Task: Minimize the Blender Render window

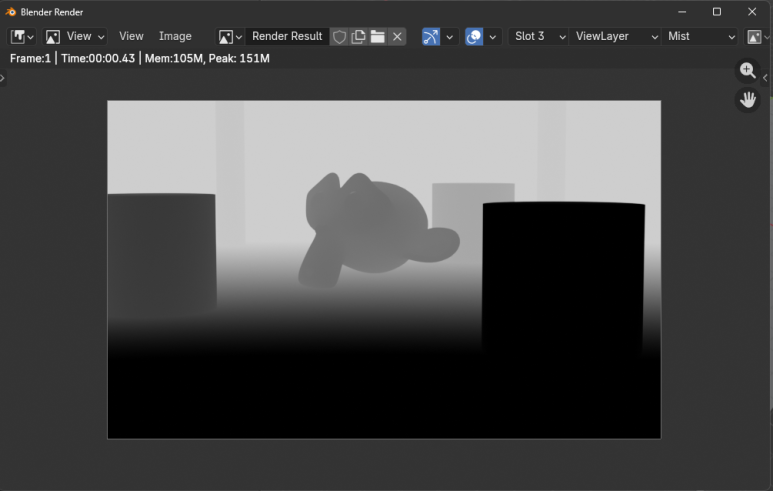Action: [x=682, y=12]
